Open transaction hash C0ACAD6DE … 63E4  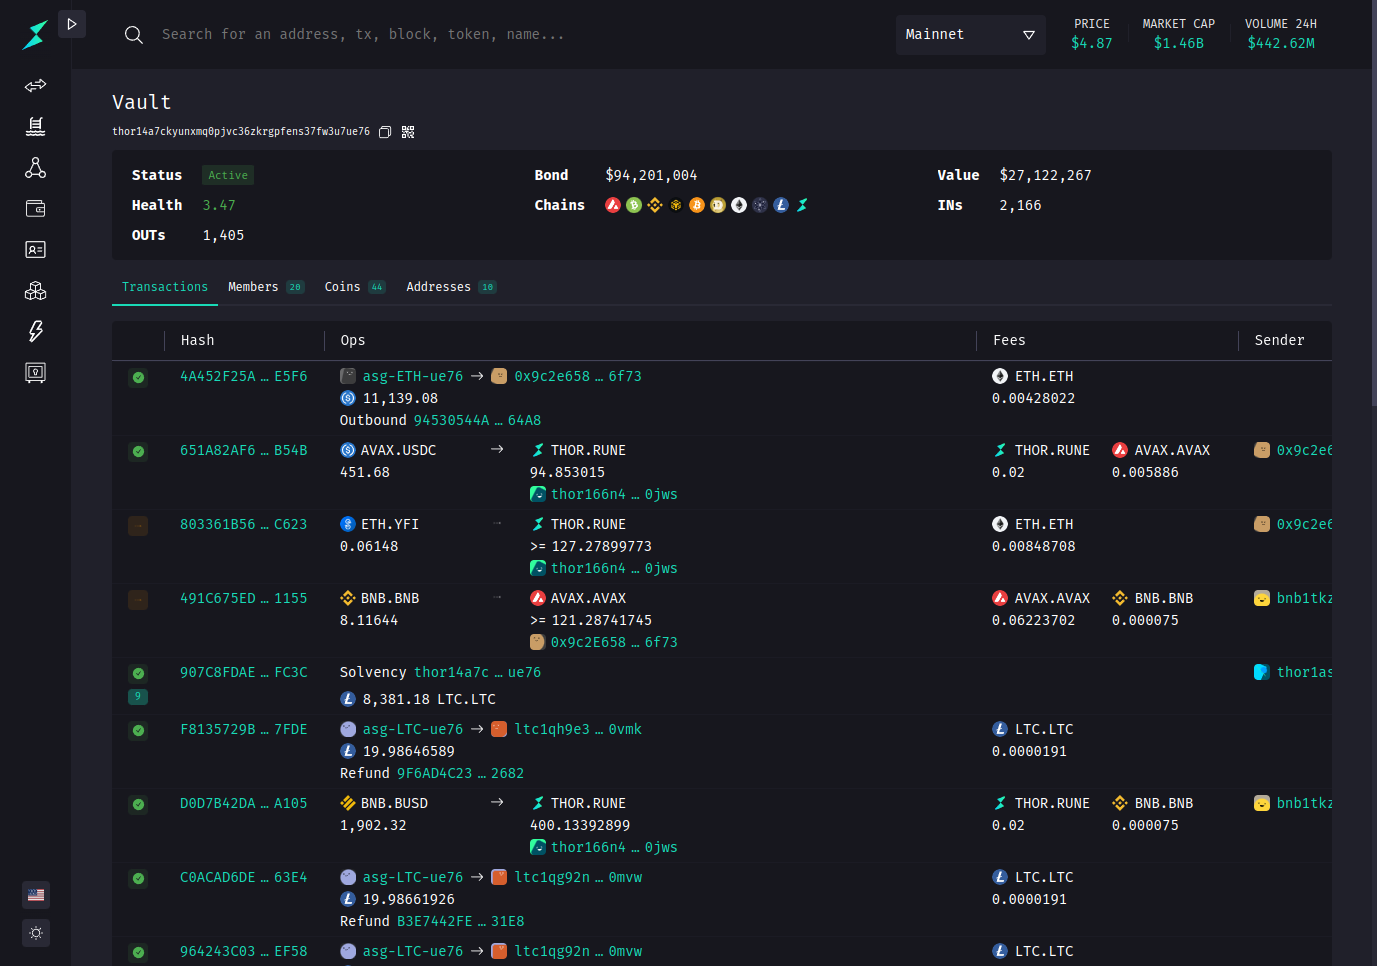(243, 877)
